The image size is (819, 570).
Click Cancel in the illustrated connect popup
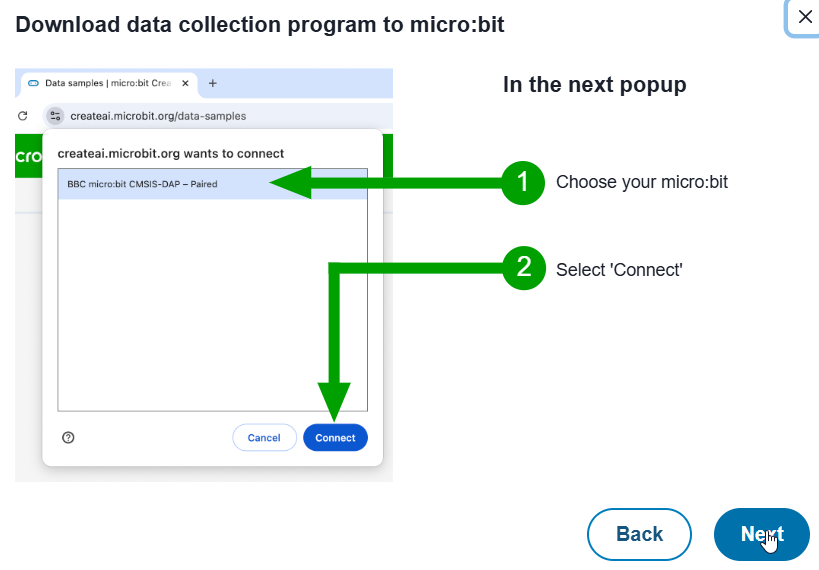pyautogui.click(x=264, y=438)
